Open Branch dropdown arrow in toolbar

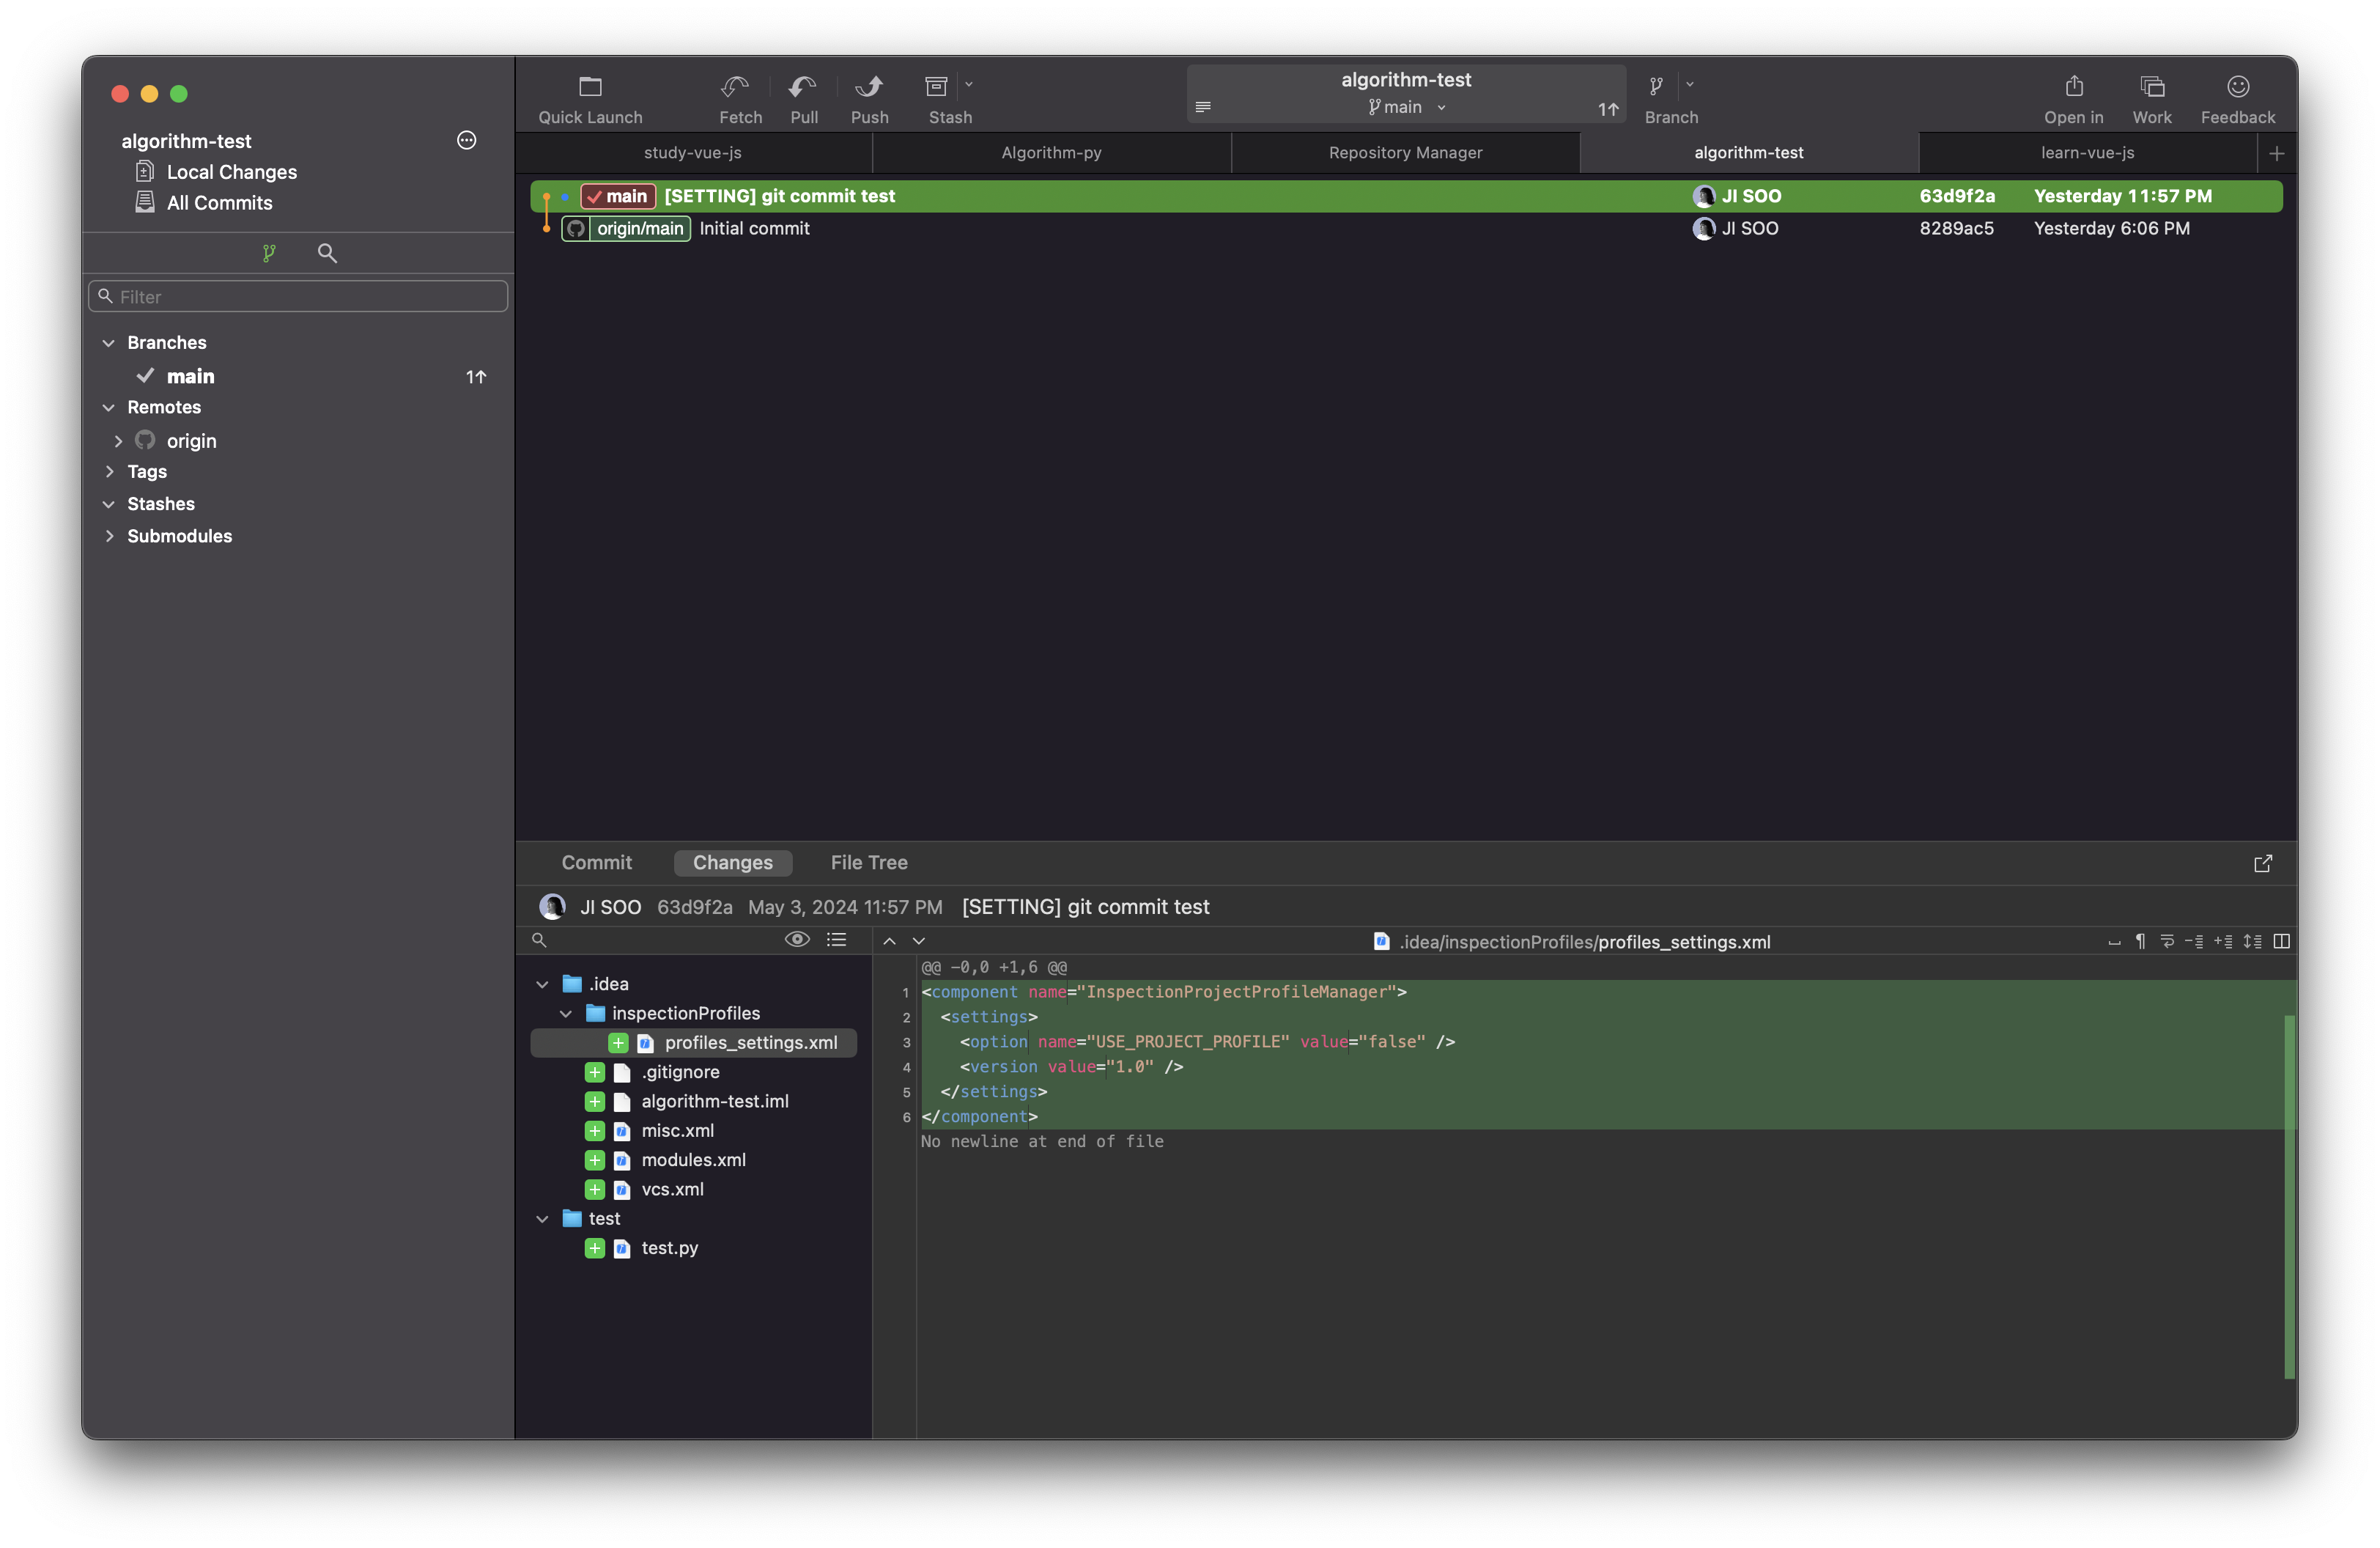[1690, 85]
